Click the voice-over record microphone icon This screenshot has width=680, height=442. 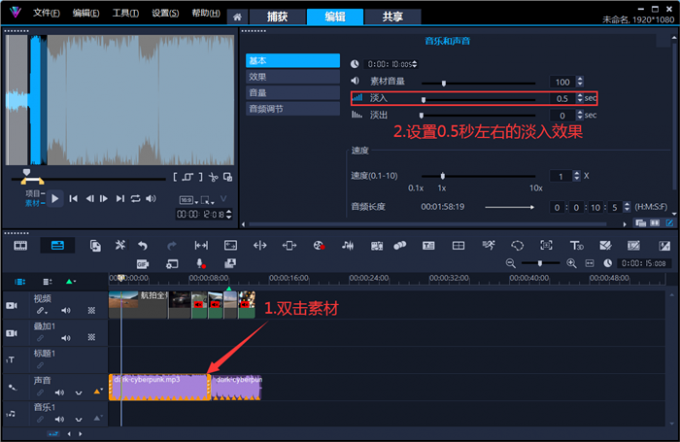(x=200, y=264)
